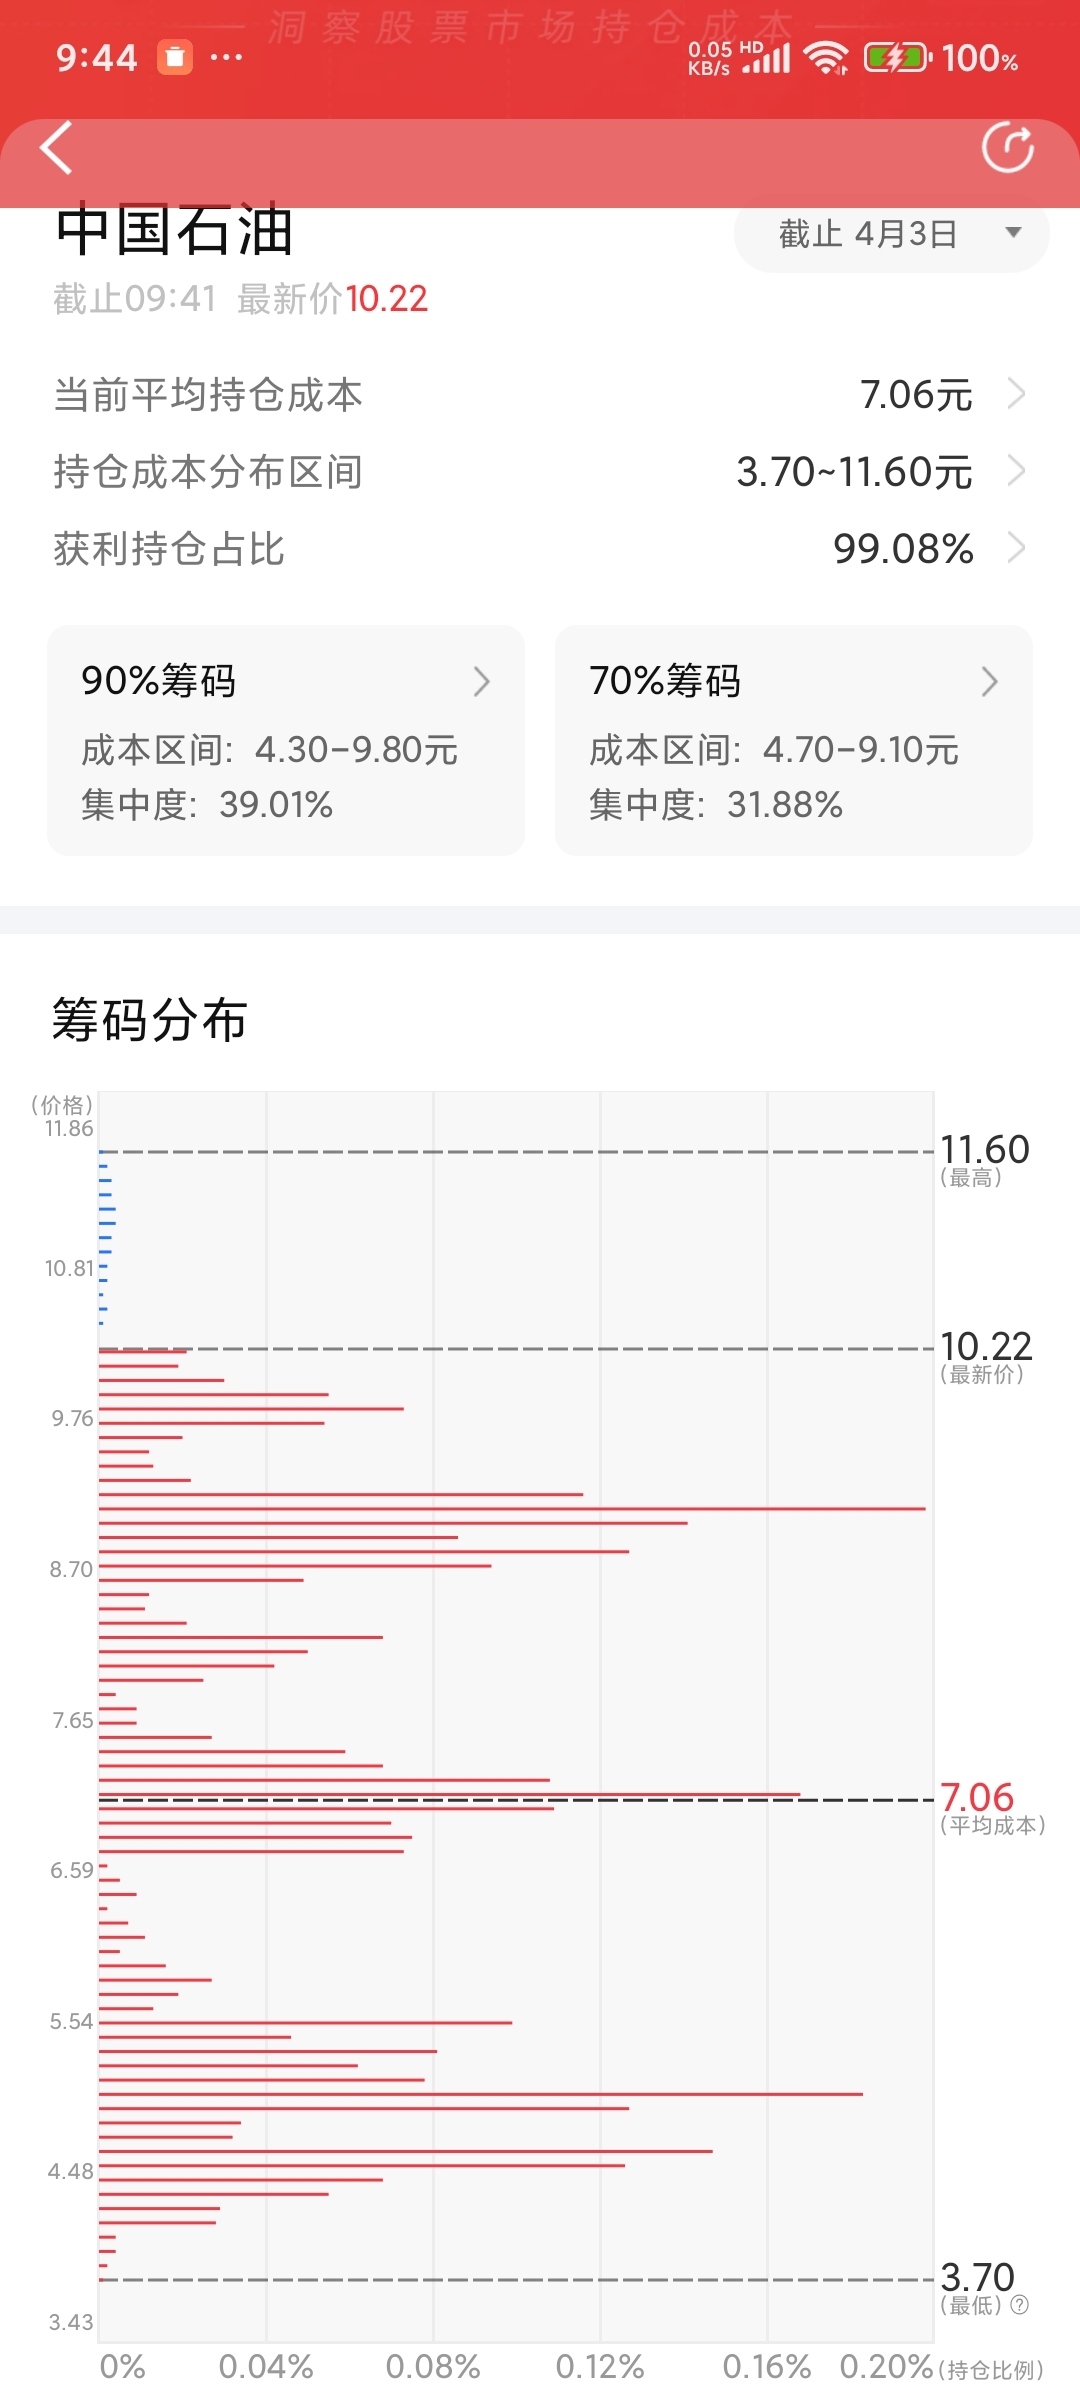Open 获利持仓占比 details chevron
Screen dimensions: 1080x2400
coord(1016,548)
